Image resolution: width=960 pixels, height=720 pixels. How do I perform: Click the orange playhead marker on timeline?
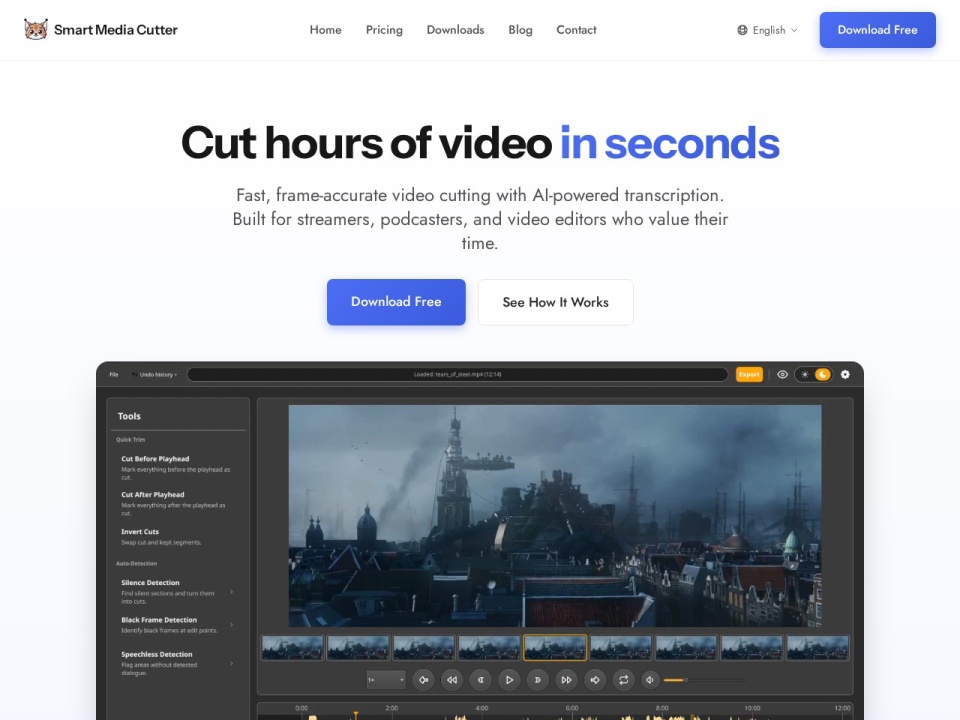[355, 715]
